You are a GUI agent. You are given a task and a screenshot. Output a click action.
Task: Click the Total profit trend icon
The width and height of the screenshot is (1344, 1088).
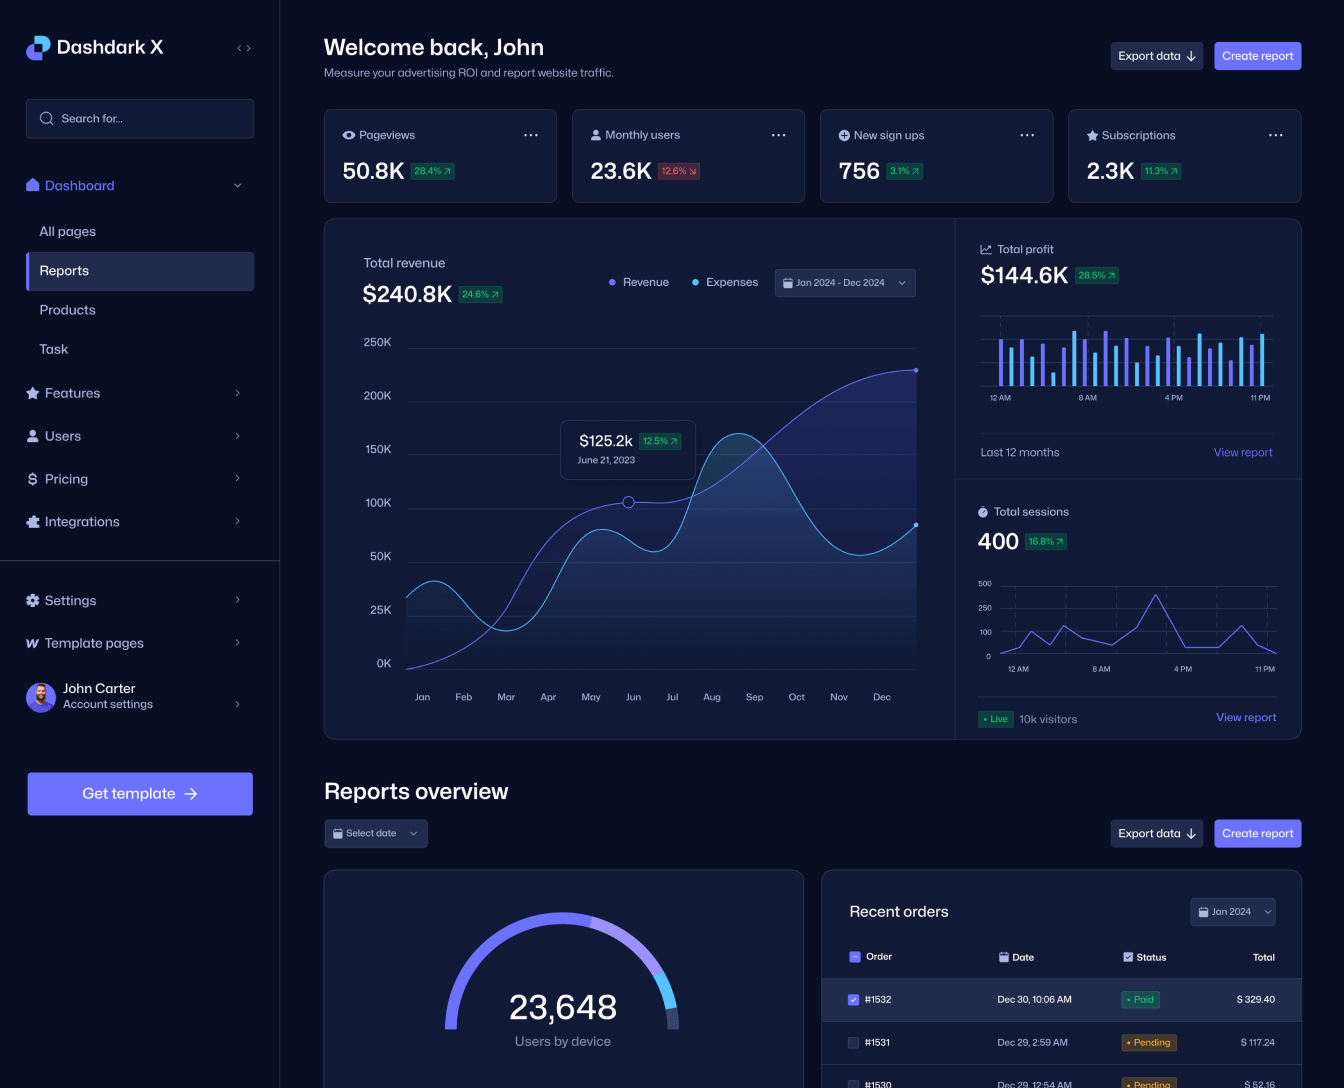click(984, 249)
